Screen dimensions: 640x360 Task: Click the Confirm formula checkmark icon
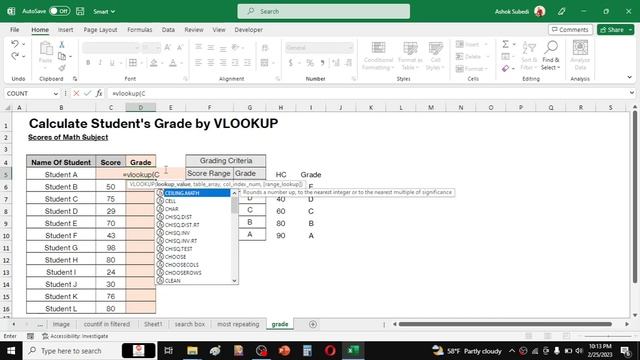point(87,93)
